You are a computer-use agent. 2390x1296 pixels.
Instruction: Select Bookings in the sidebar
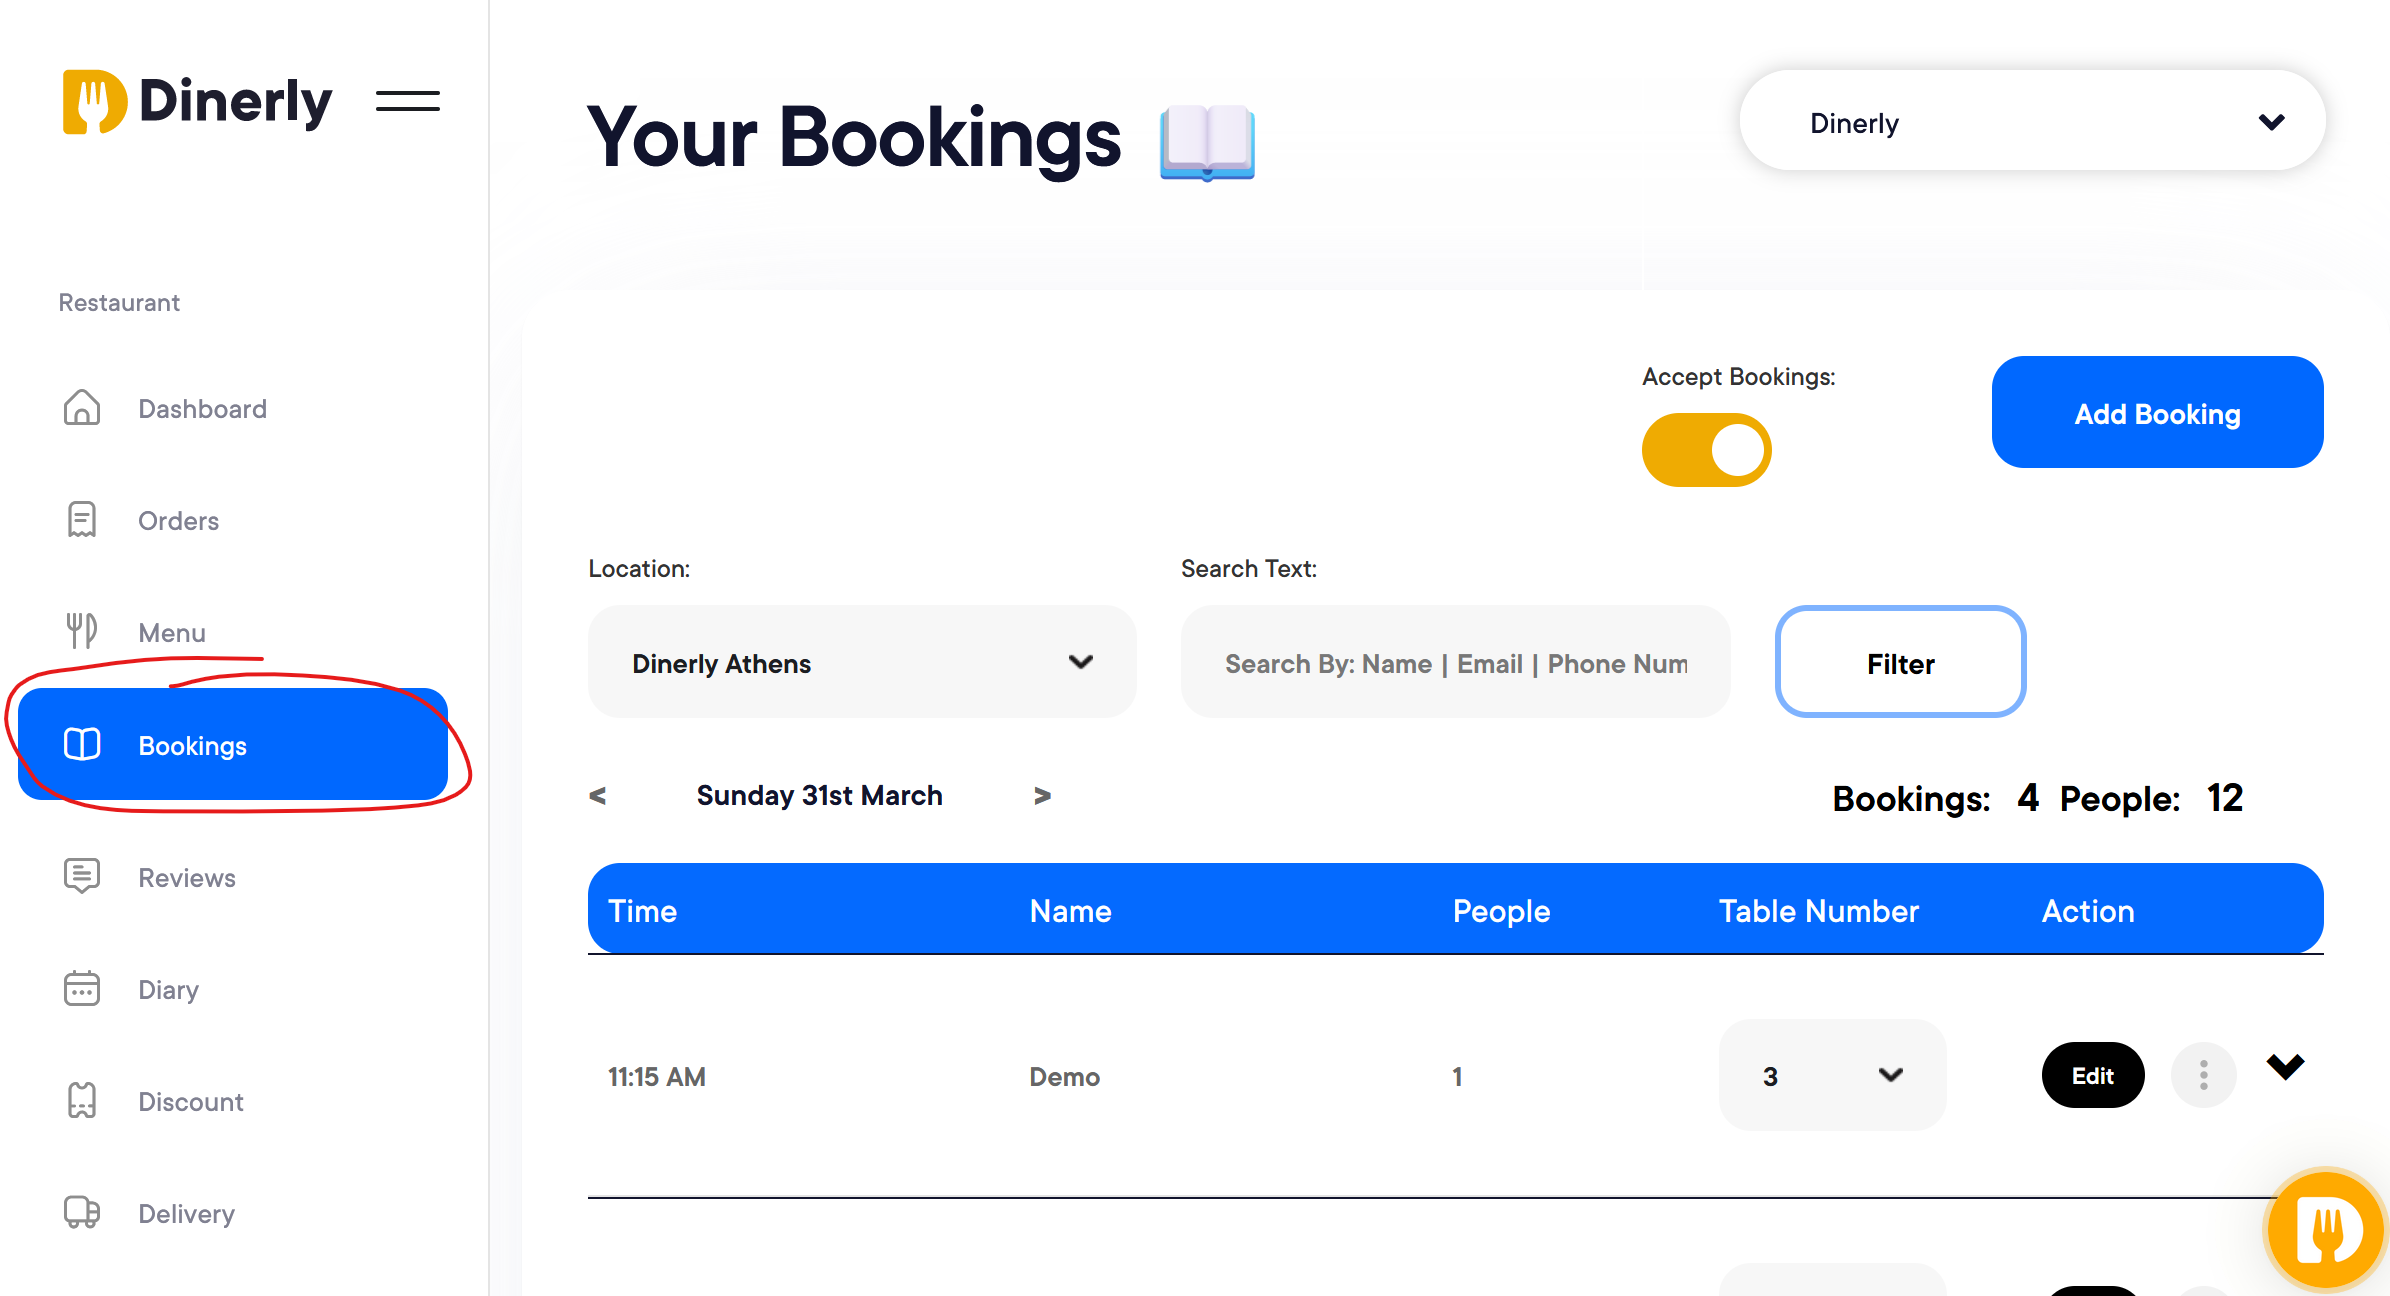click(233, 745)
